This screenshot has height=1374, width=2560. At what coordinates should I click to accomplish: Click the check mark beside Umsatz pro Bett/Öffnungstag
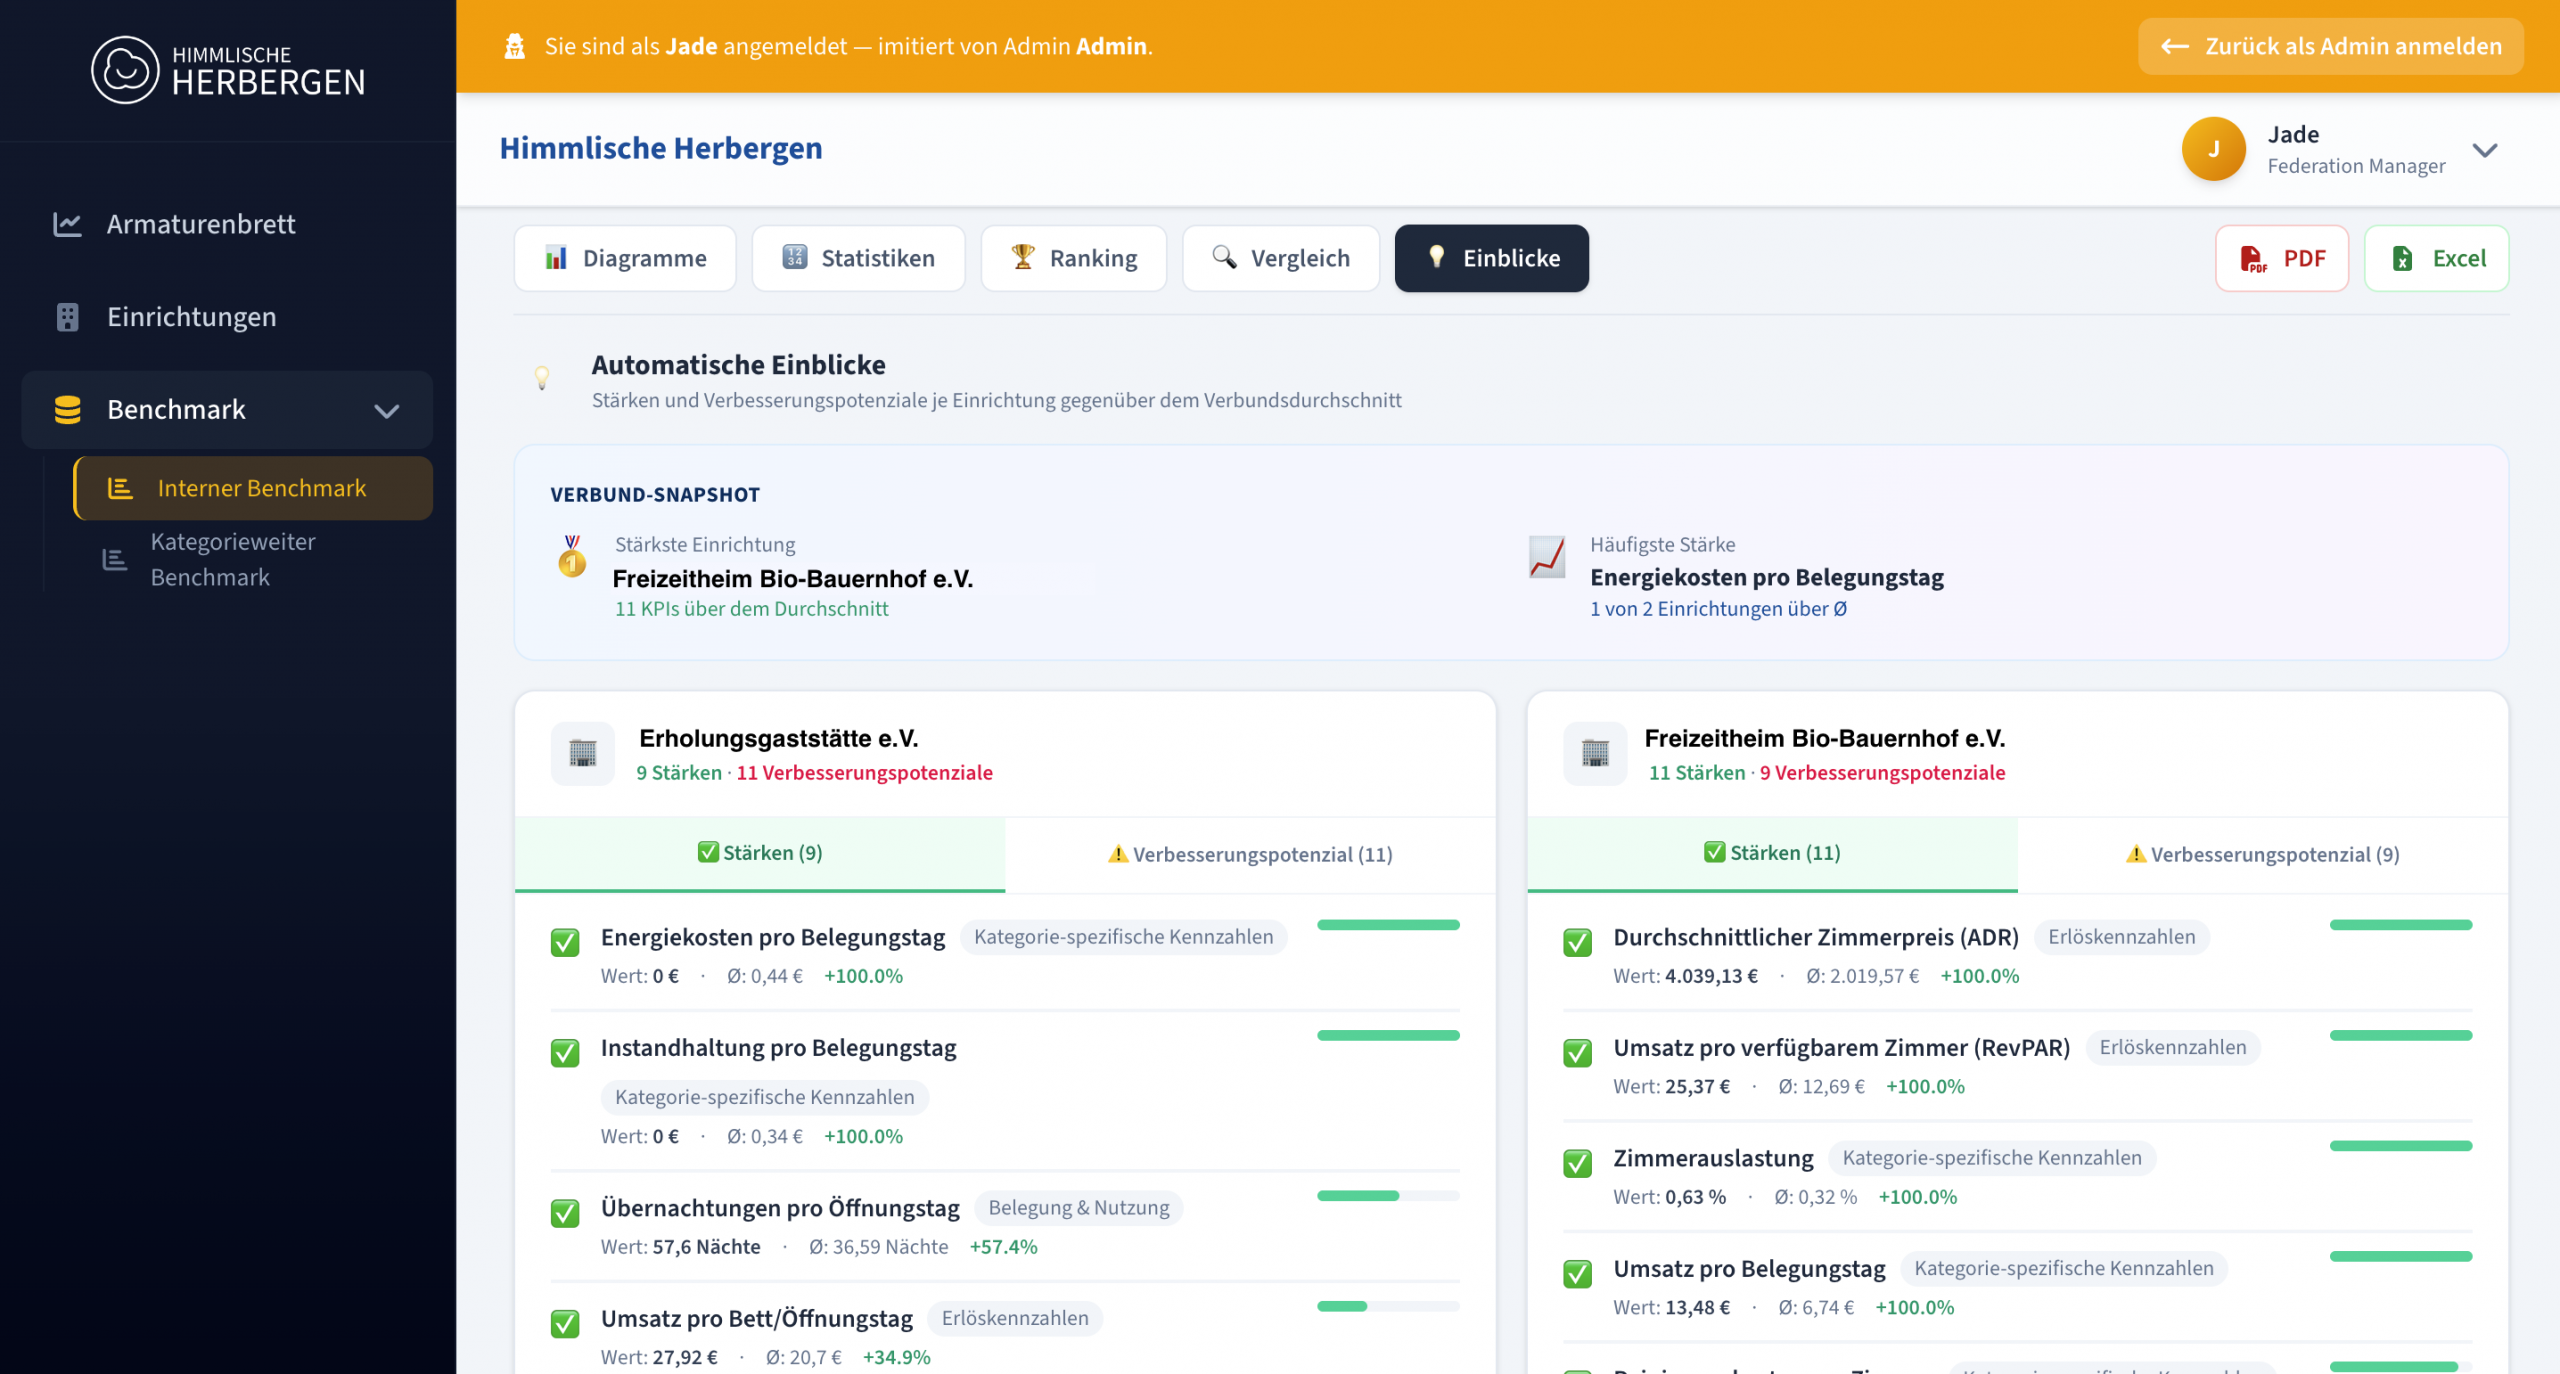(x=565, y=1323)
